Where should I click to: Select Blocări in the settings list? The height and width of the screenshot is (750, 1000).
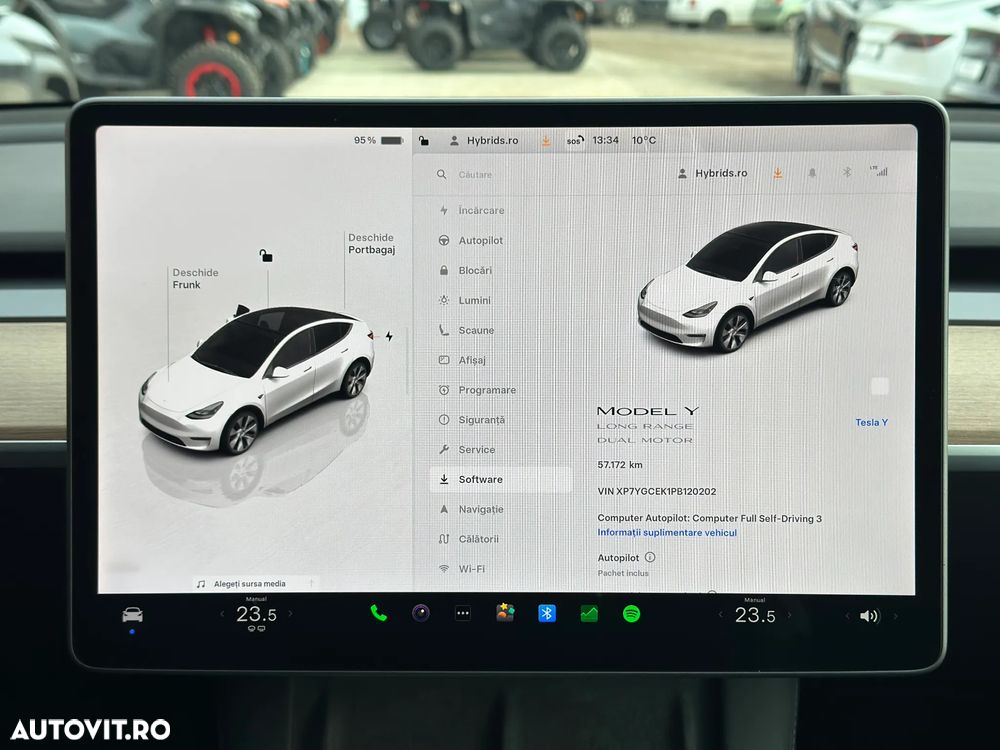coord(466,270)
